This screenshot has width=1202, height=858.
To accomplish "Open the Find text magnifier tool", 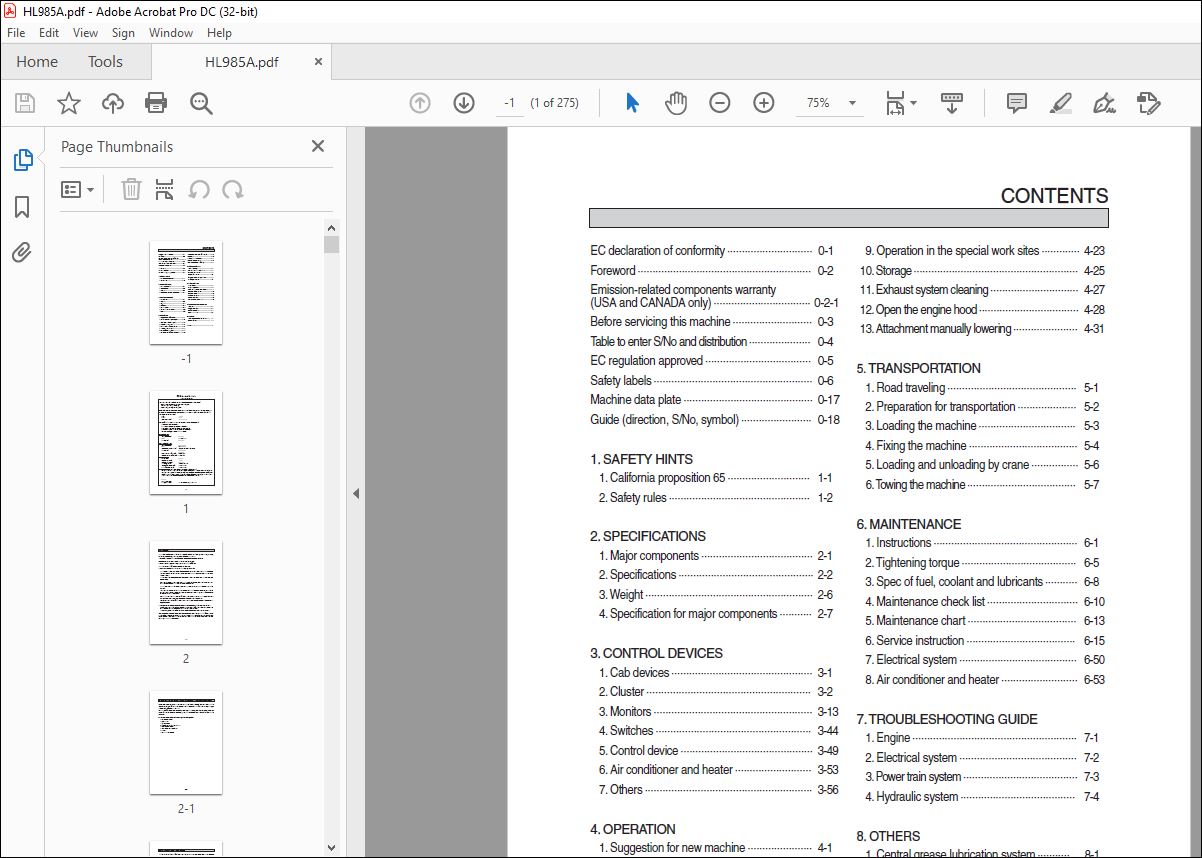I will click(x=201, y=103).
